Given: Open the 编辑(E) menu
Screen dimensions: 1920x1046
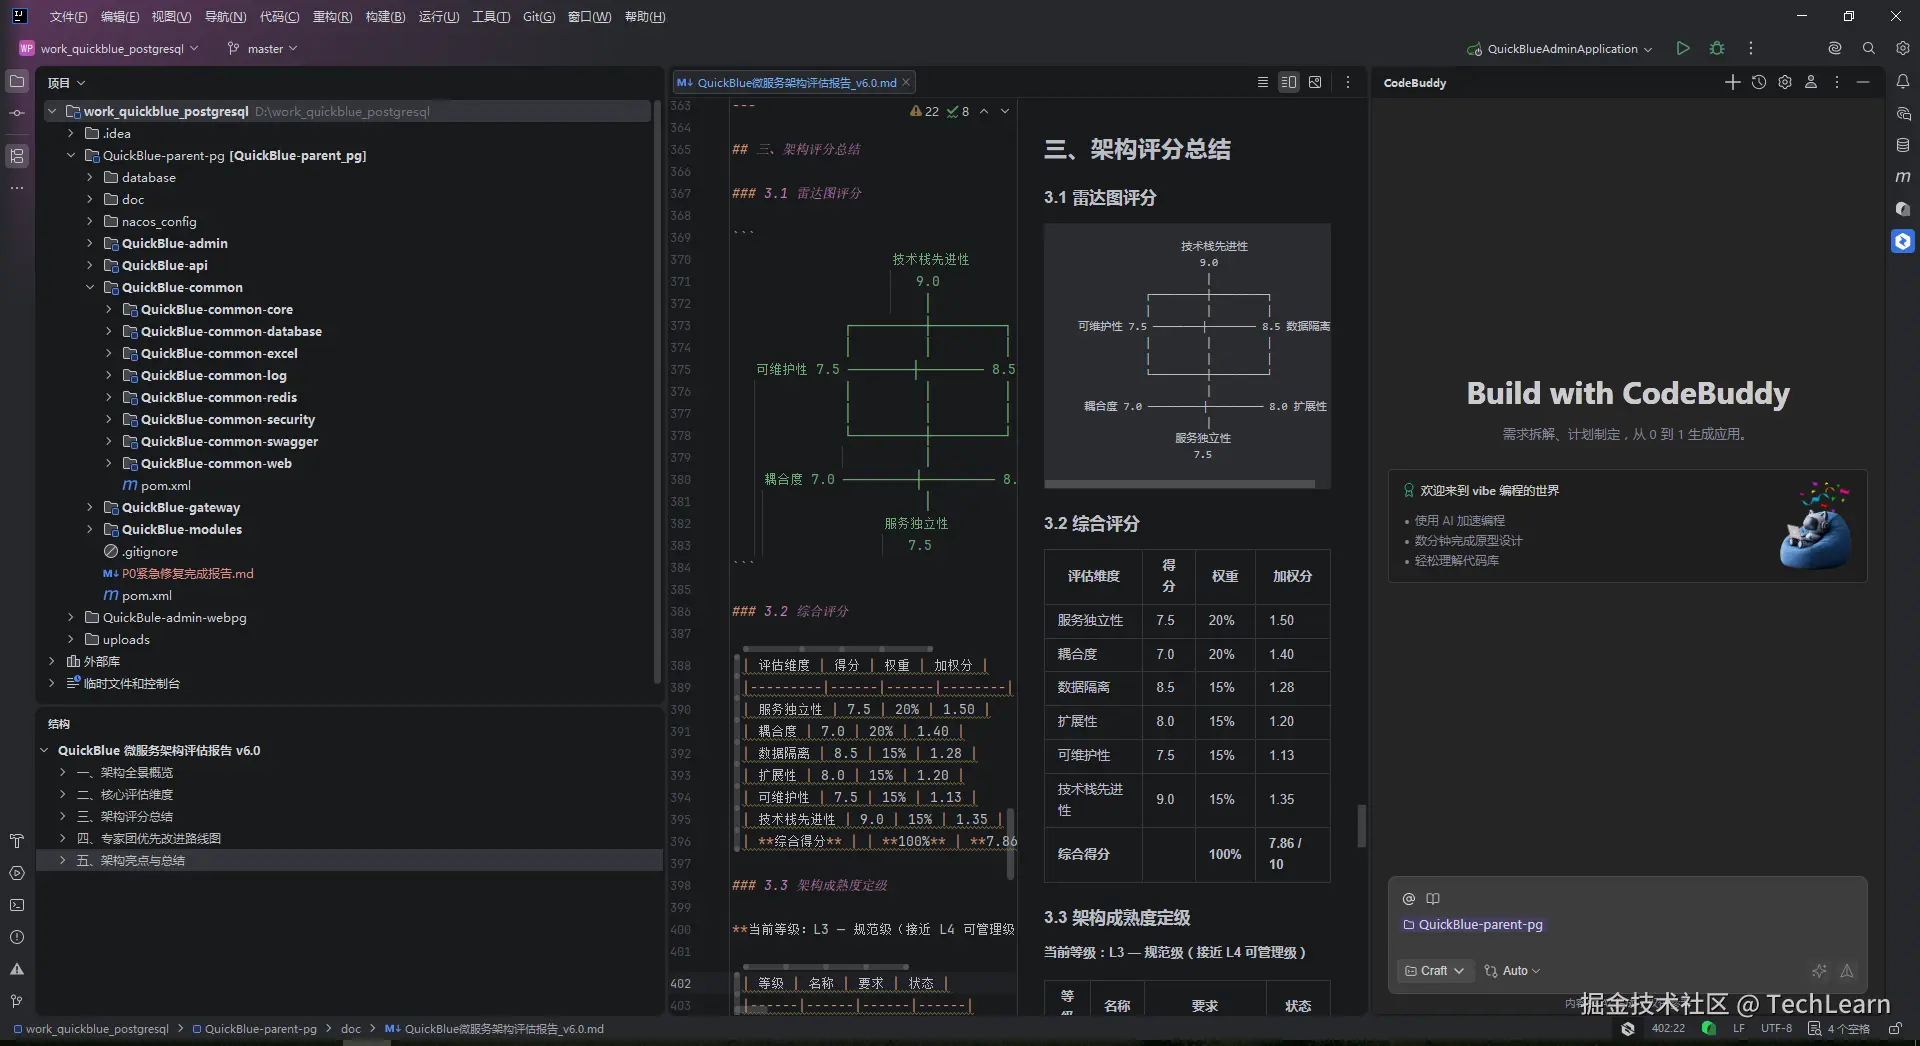Looking at the screenshot, I should [120, 16].
